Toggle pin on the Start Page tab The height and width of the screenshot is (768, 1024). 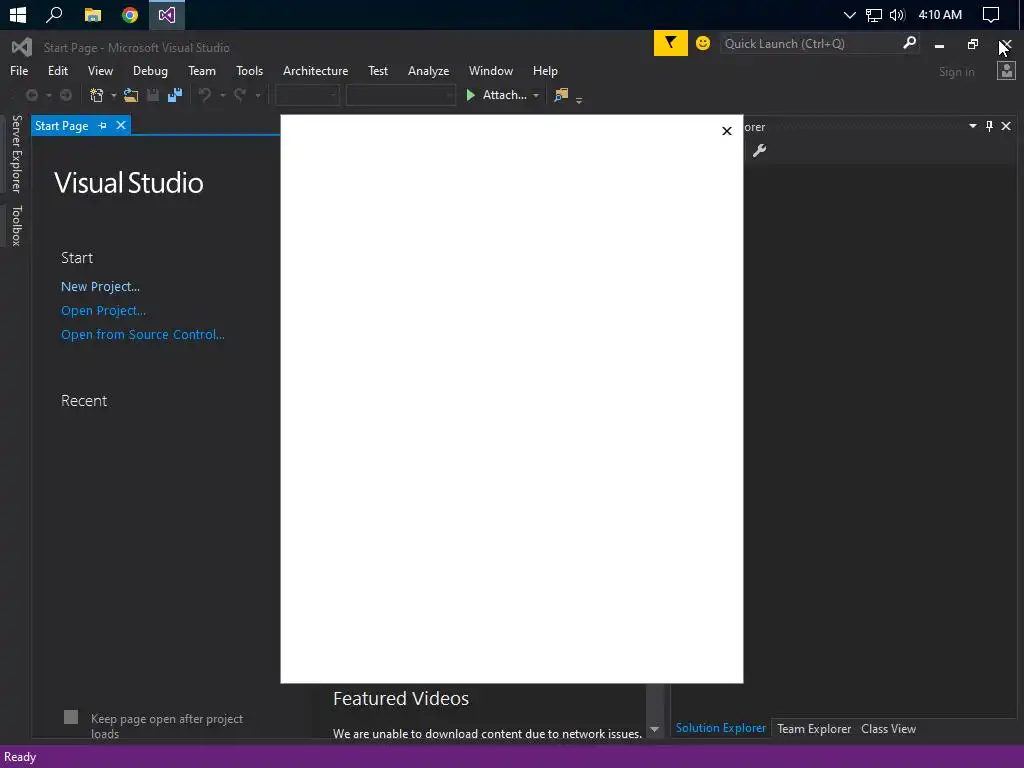(x=103, y=125)
